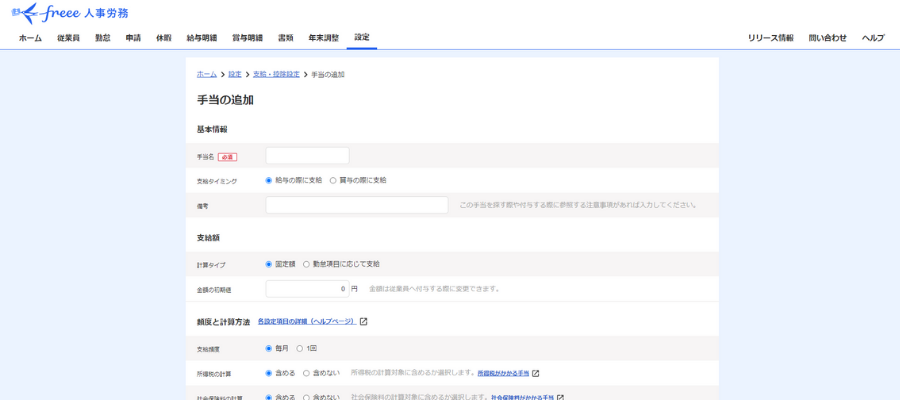The width and height of the screenshot is (900, 400).
Task: Open リリース情報 page
Action: pos(770,38)
